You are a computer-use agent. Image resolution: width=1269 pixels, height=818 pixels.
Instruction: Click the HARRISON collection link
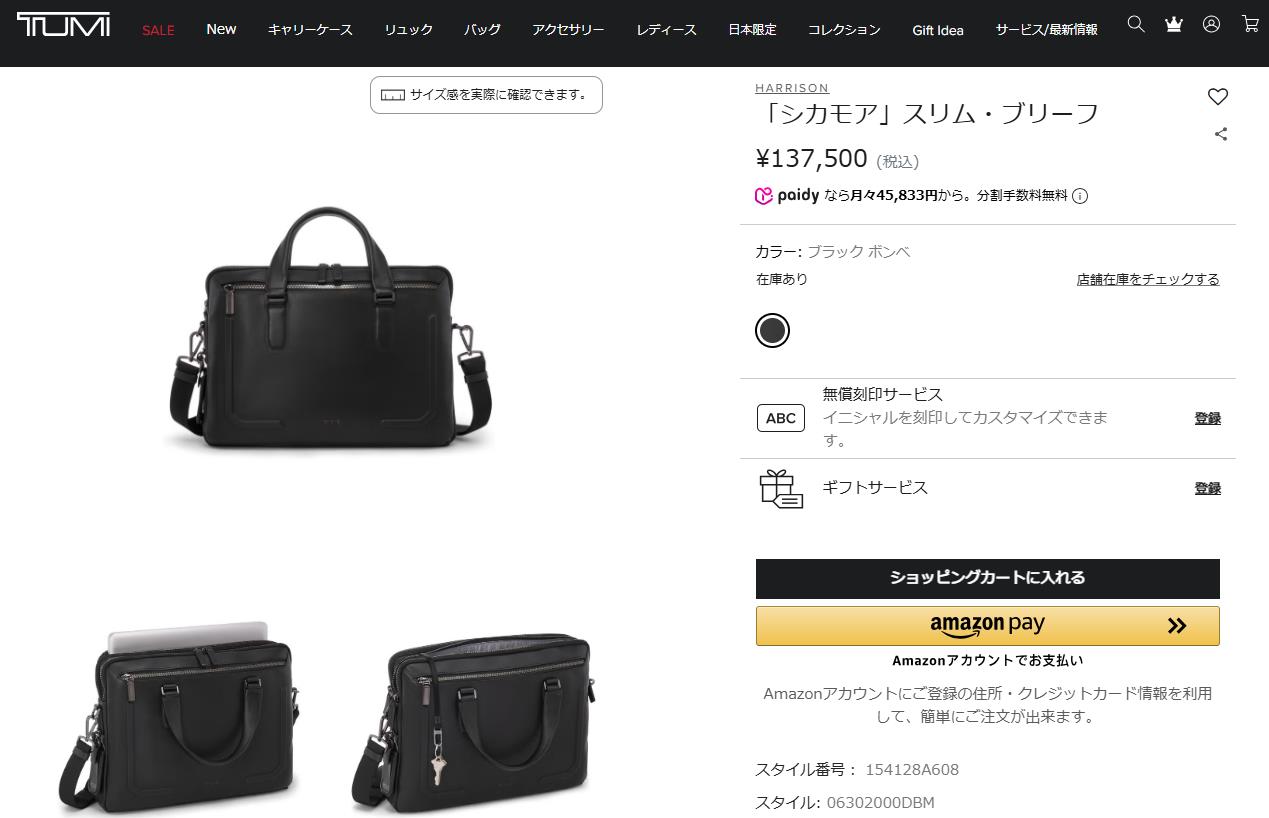pyautogui.click(x=792, y=88)
